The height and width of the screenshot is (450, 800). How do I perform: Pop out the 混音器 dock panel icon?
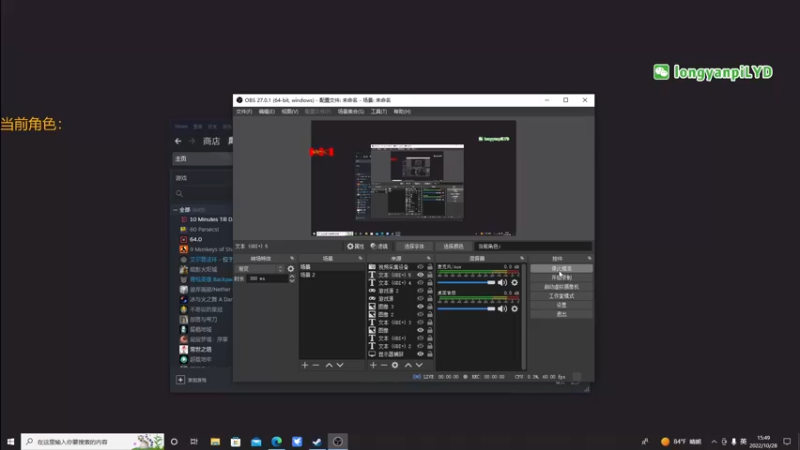point(522,259)
